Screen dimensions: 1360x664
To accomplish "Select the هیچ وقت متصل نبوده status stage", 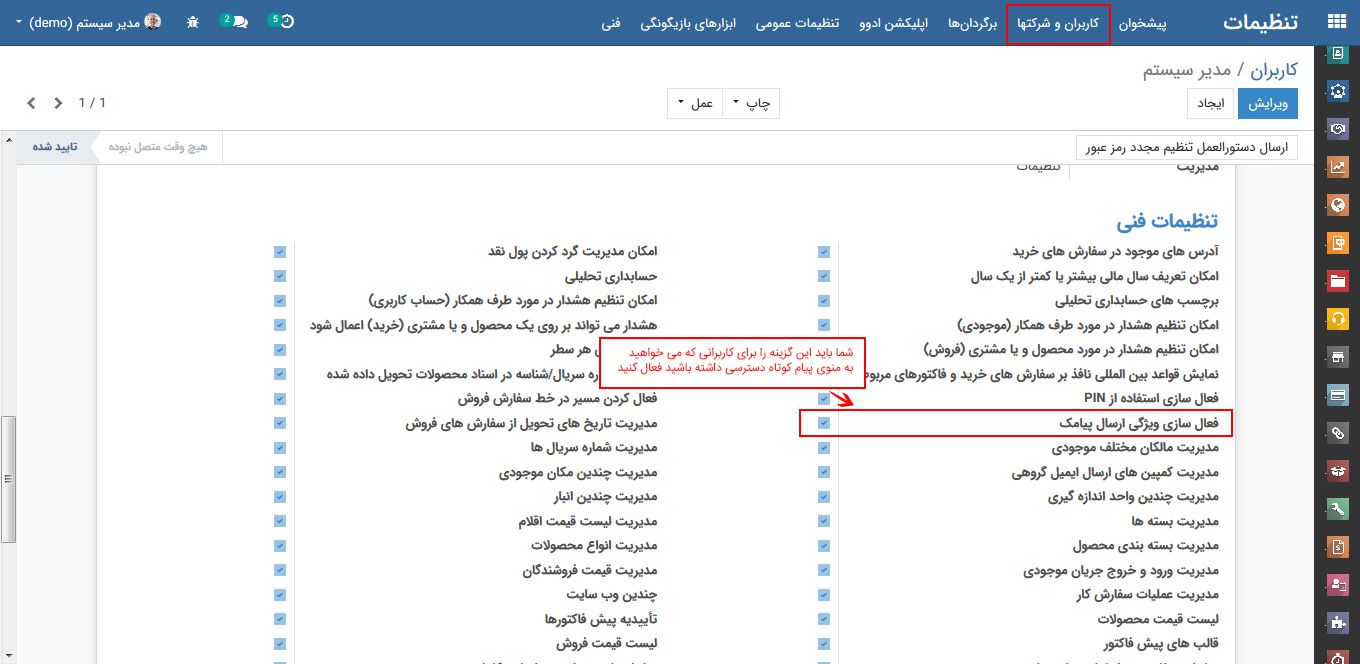I will [x=159, y=147].
